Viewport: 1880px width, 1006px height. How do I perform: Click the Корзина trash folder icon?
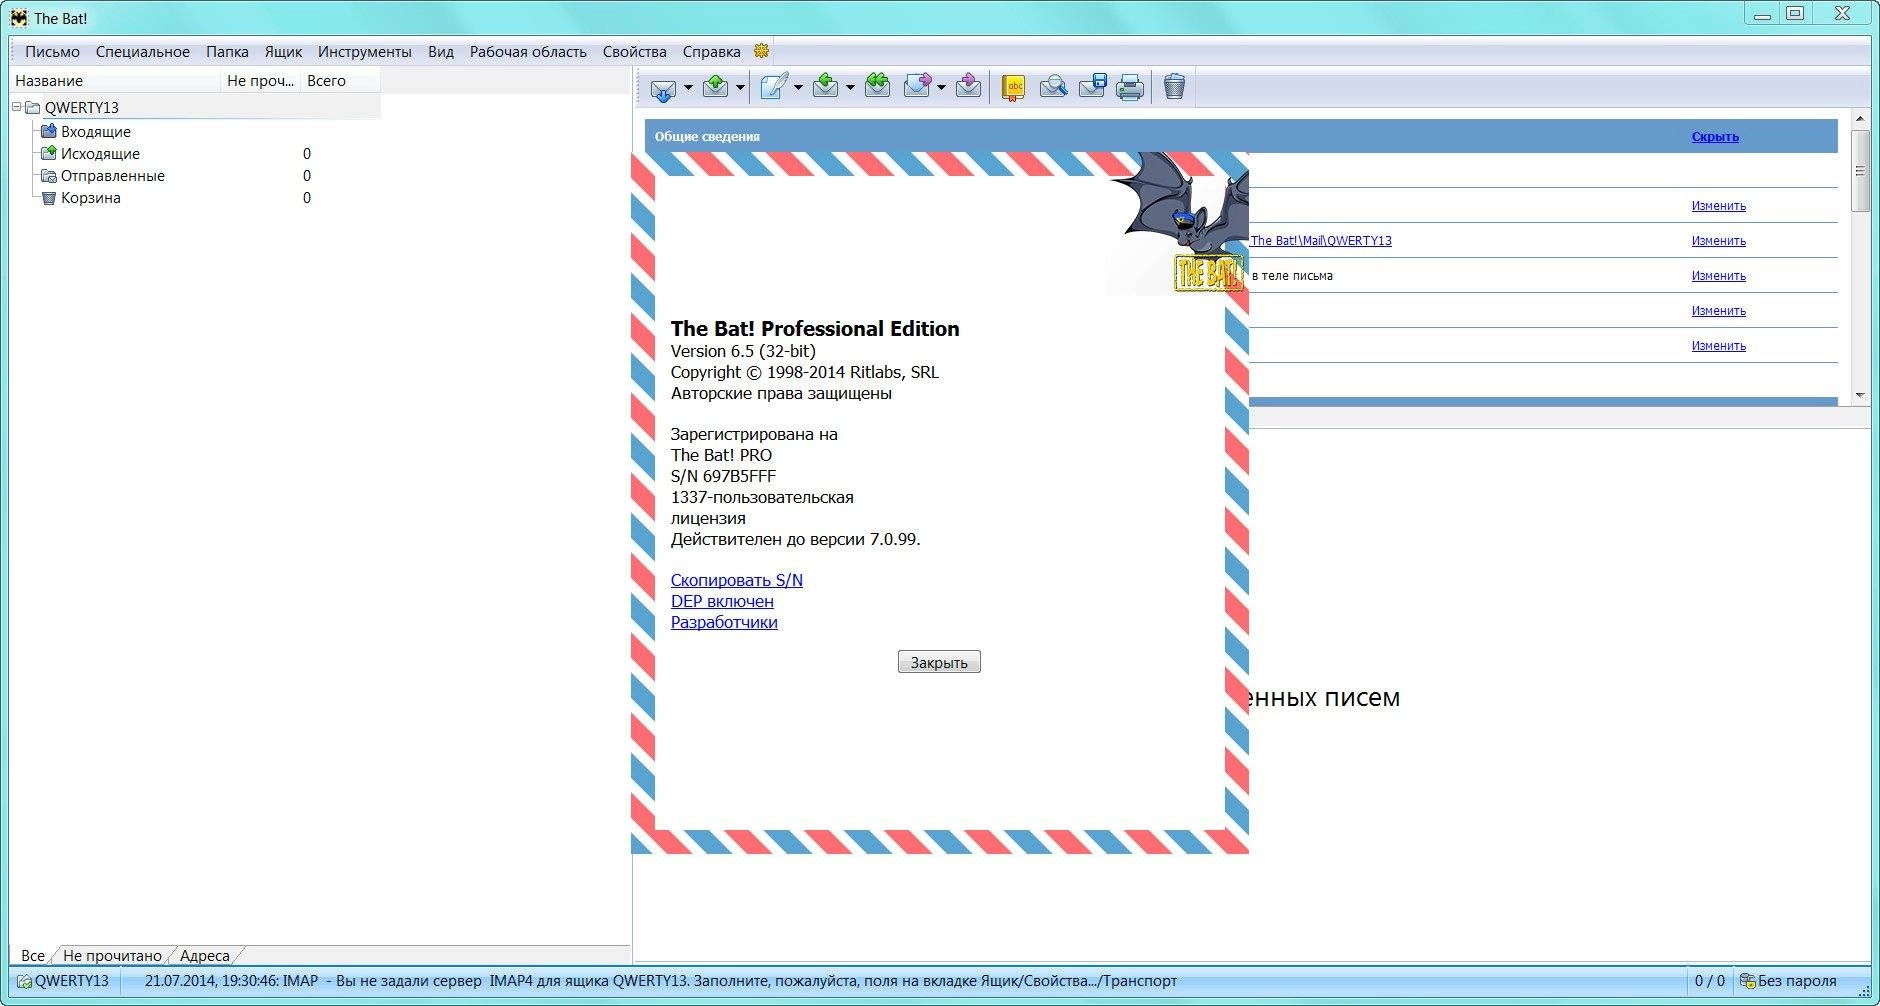click(48, 197)
